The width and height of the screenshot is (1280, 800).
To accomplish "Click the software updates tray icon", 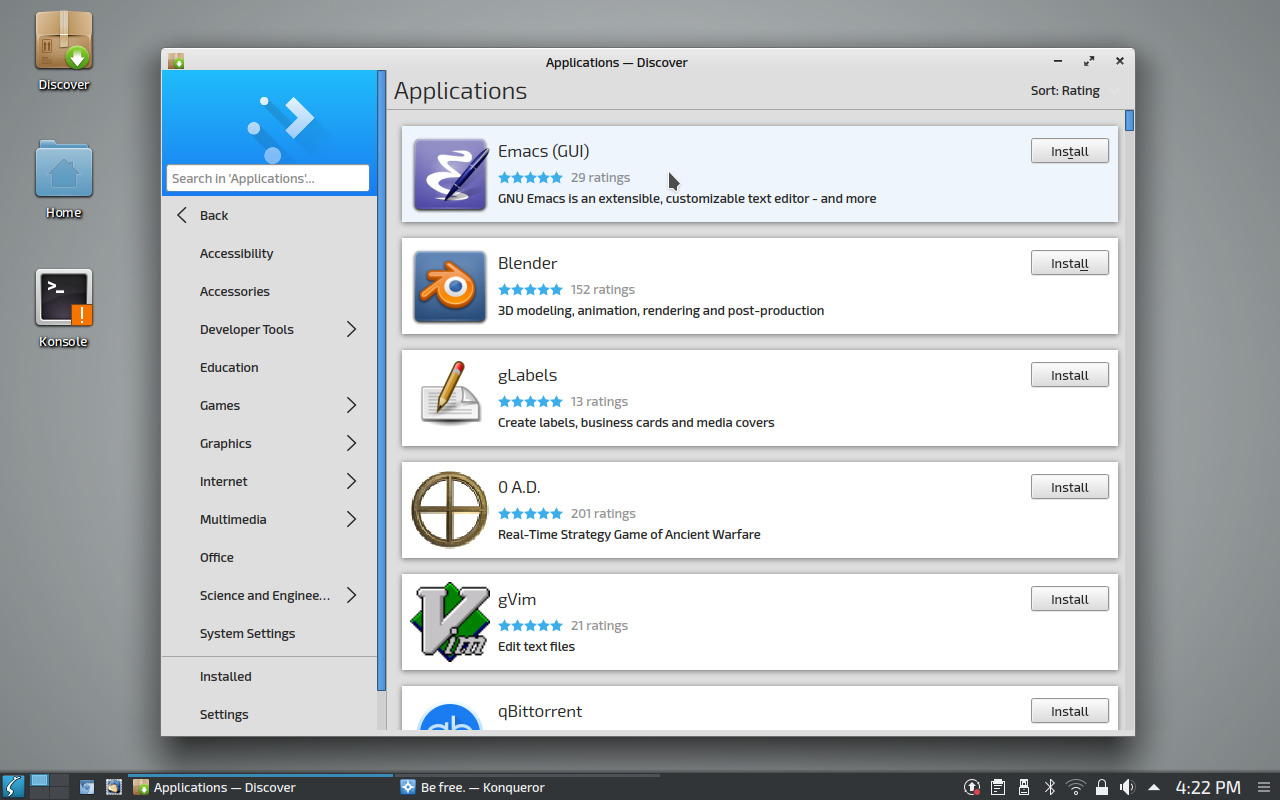I will pos(971,787).
